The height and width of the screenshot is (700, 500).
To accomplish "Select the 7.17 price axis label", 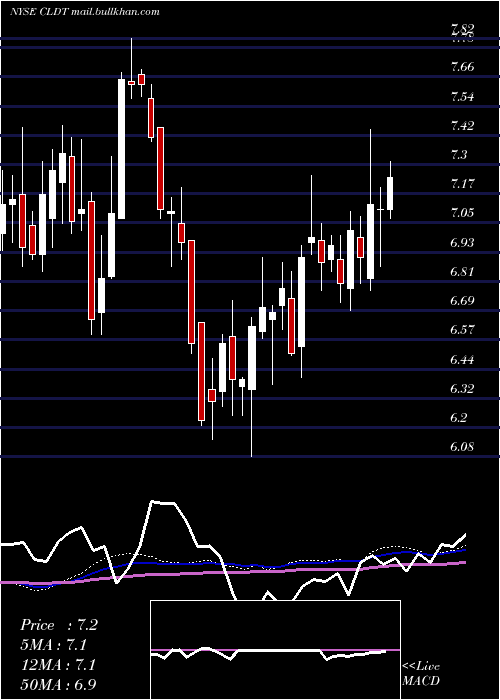I will point(462,183).
